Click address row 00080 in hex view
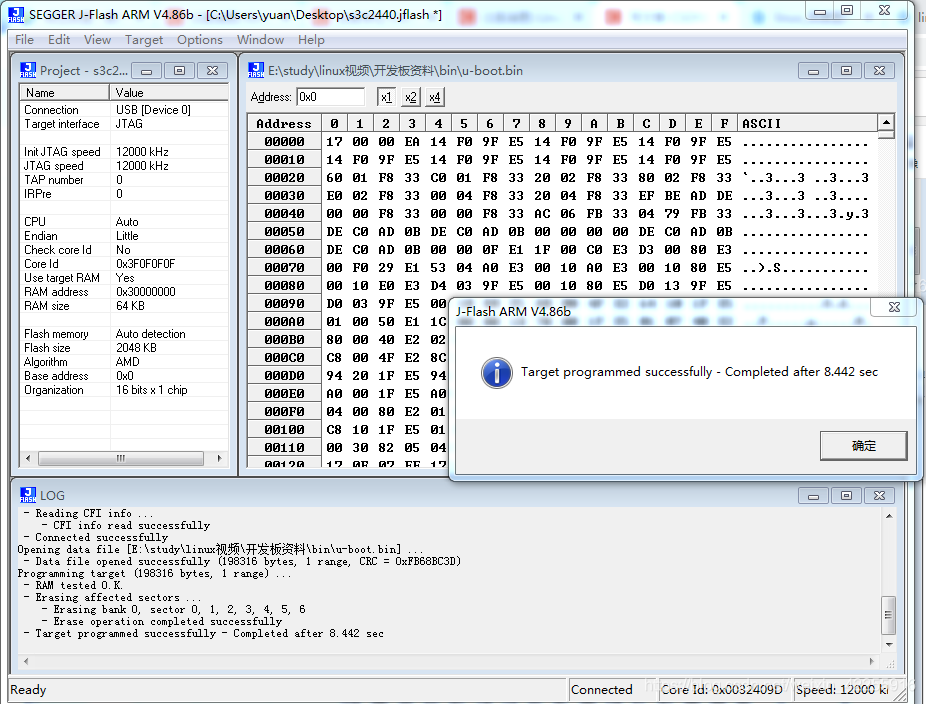This screenshot has width=926, height=704. pos(284,286)
